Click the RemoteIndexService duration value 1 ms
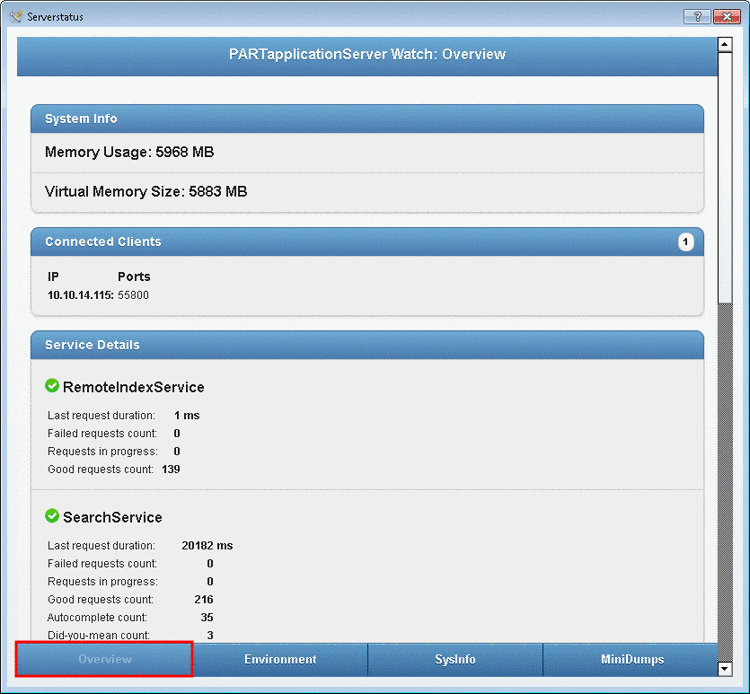The image size is (750, 694). (x=187, y=415)
